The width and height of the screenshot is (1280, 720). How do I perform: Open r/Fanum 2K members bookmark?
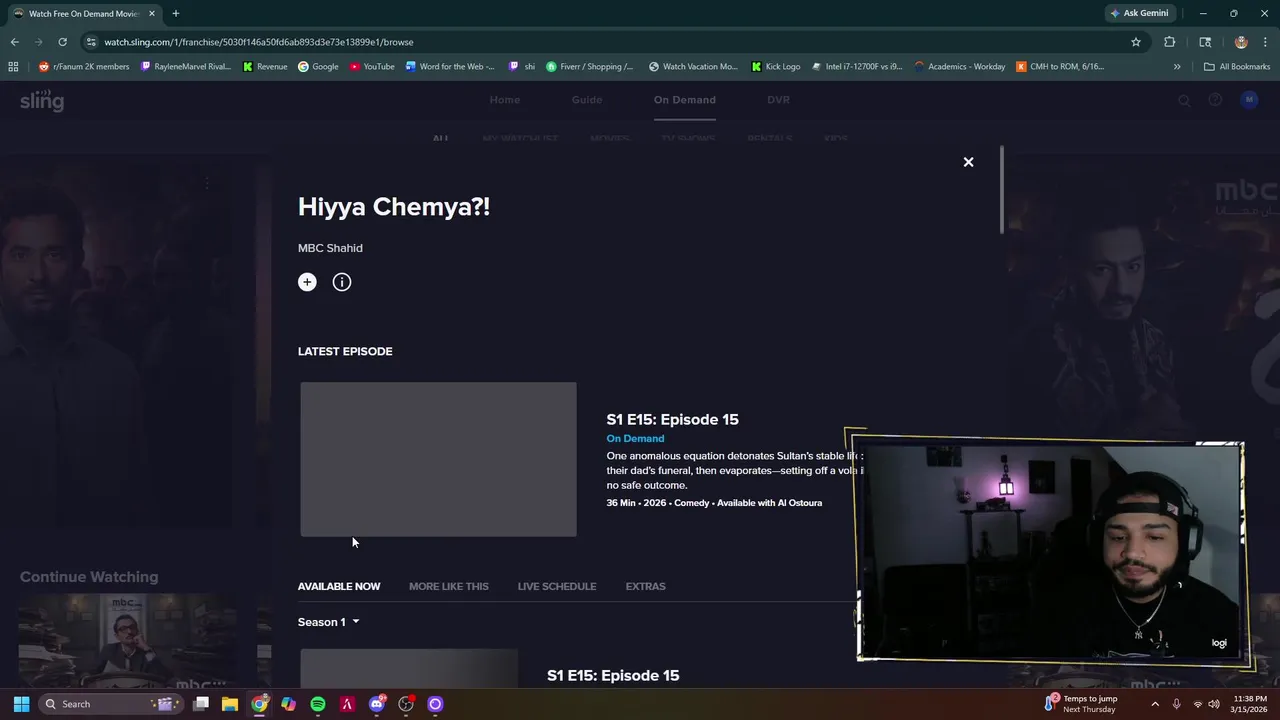[x=84, y=66]
